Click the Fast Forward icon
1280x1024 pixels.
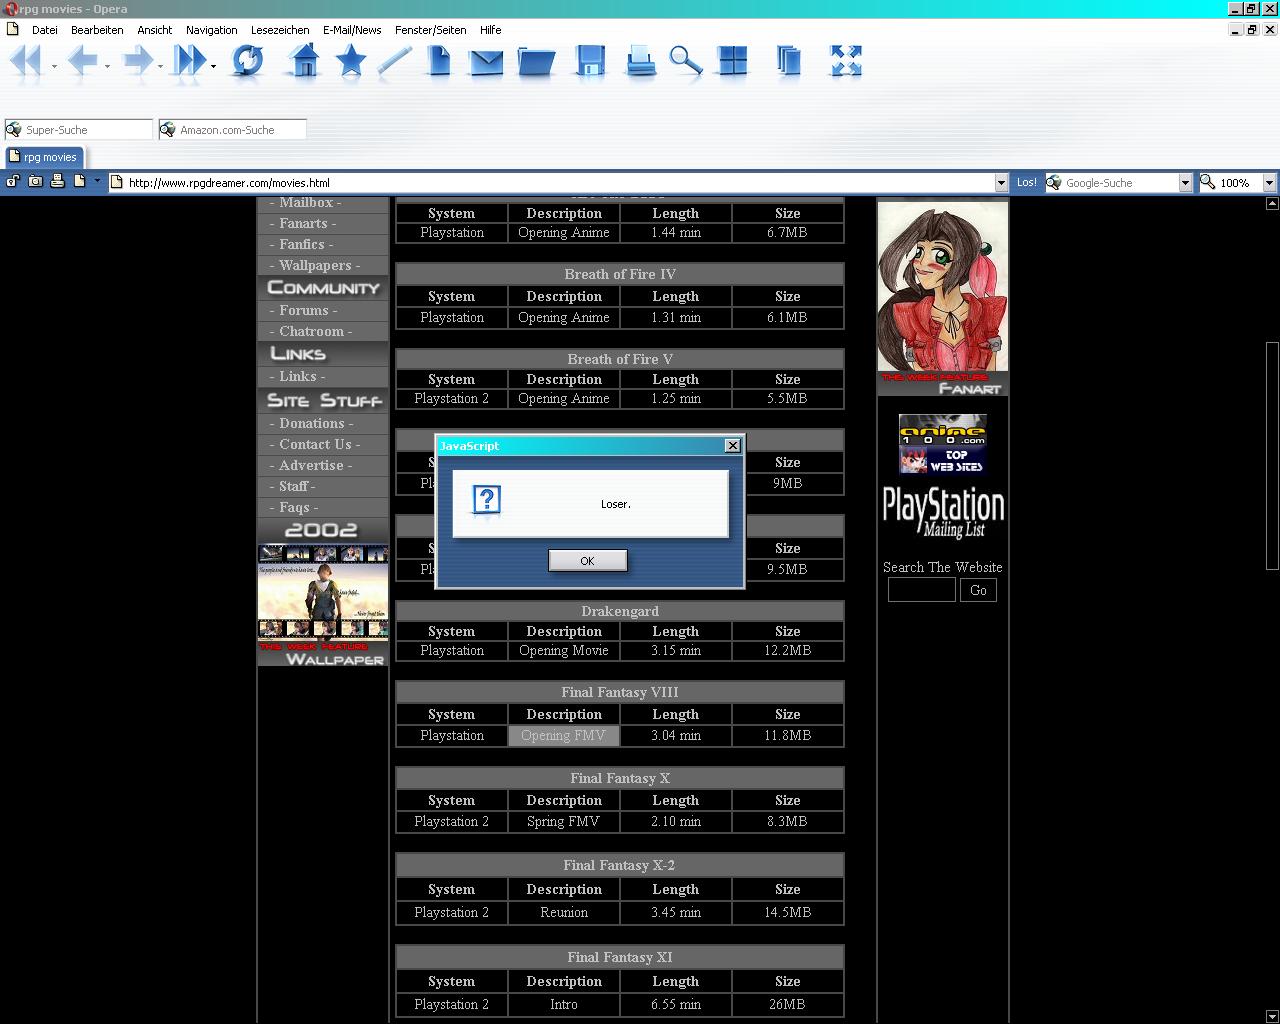(188, 61)
